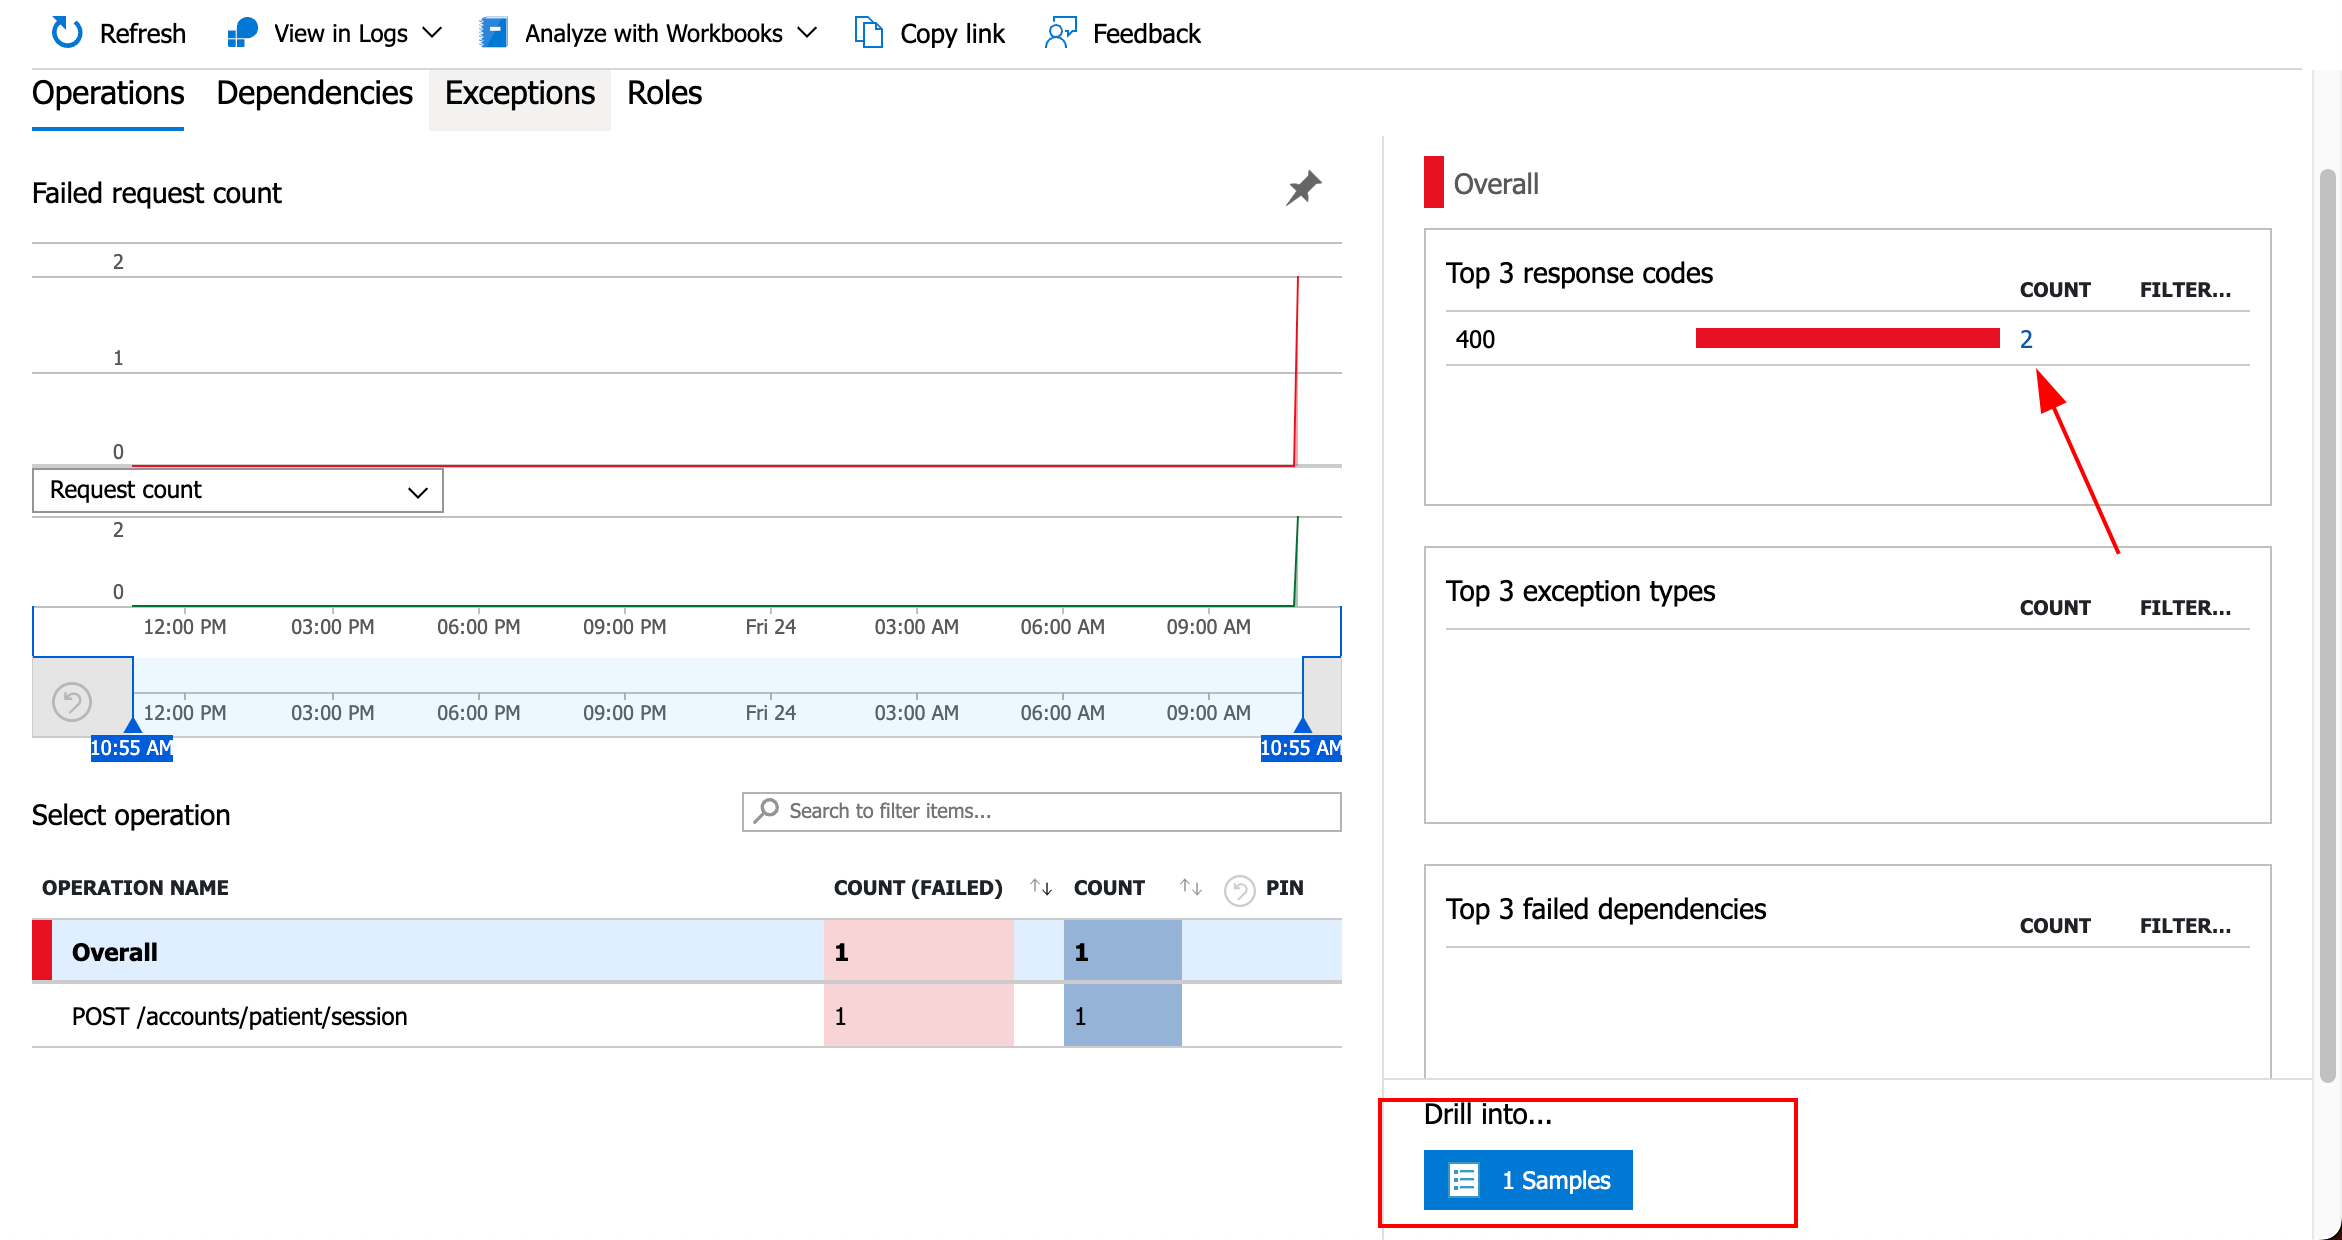Switch to the Dependencies tab
2342x1240 pixels.
pos(314,93)
